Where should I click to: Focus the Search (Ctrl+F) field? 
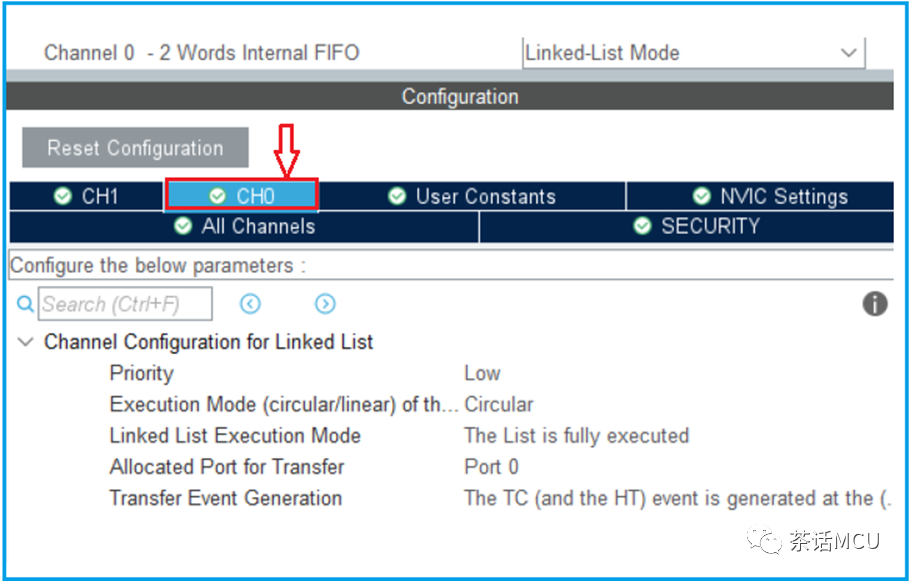click(x=125, y=304)
